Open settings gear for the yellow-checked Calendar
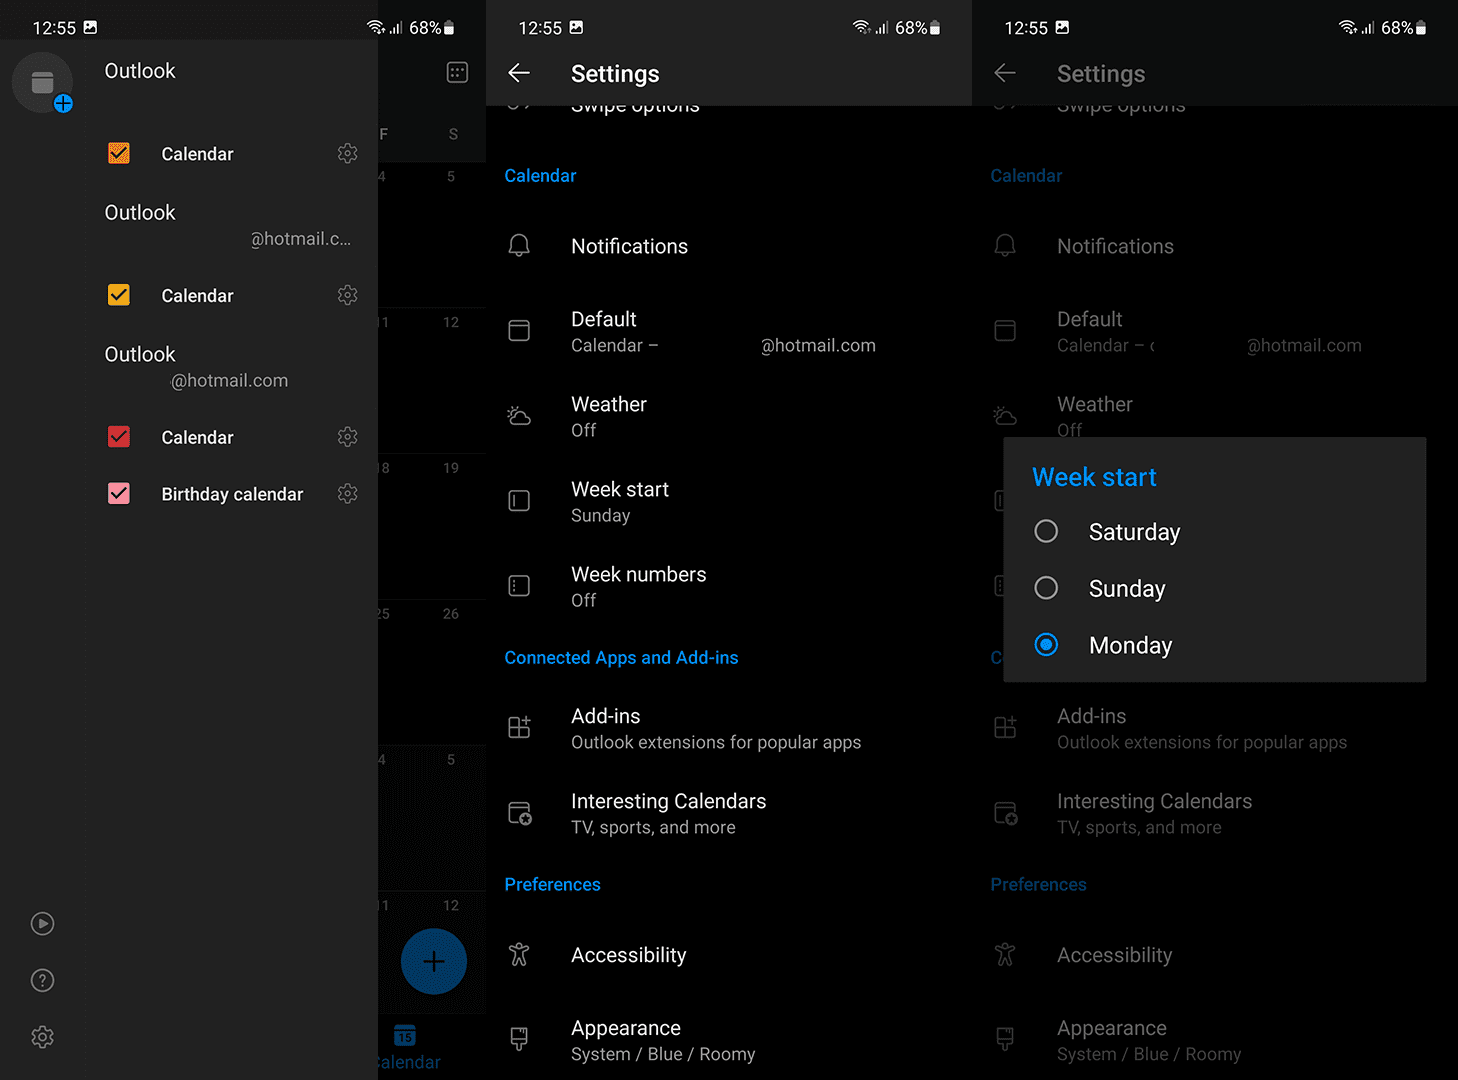This screenshot has width=1458, height=1080. [x=347, y=295]
